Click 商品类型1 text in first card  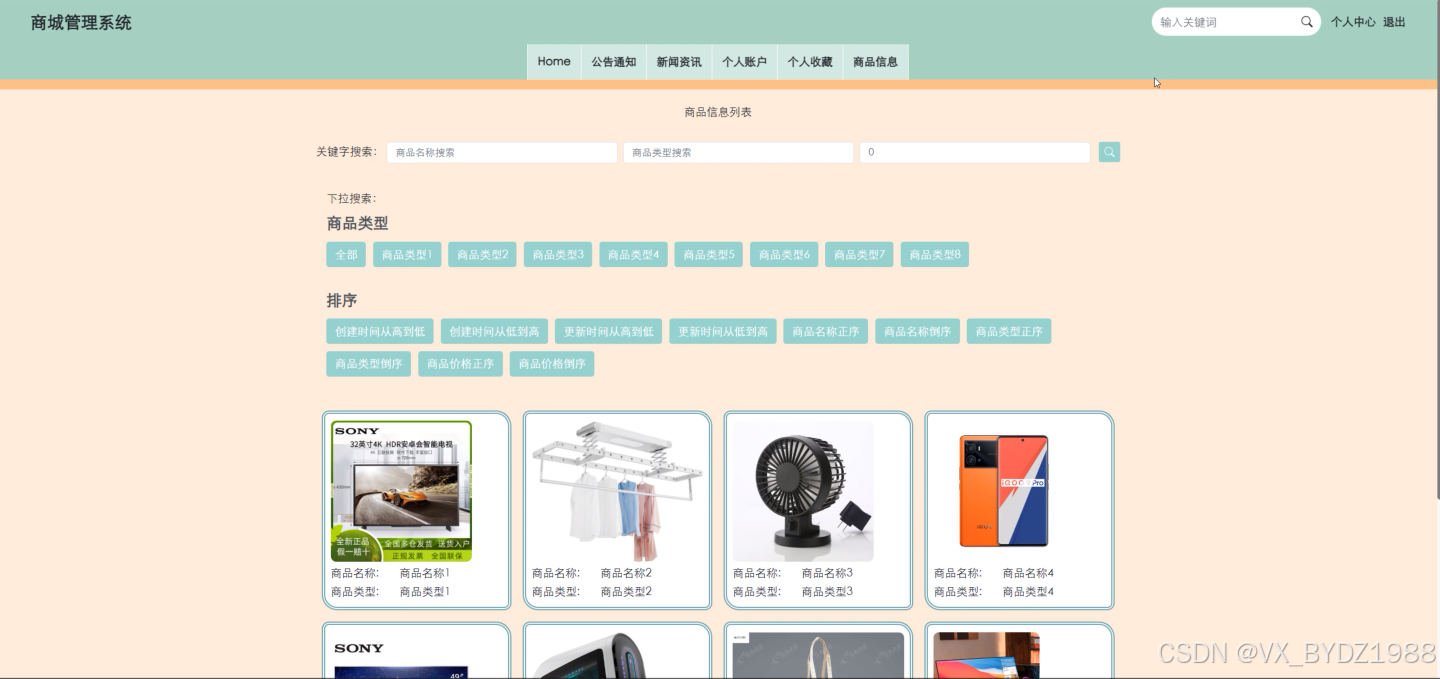coord(425,592)
